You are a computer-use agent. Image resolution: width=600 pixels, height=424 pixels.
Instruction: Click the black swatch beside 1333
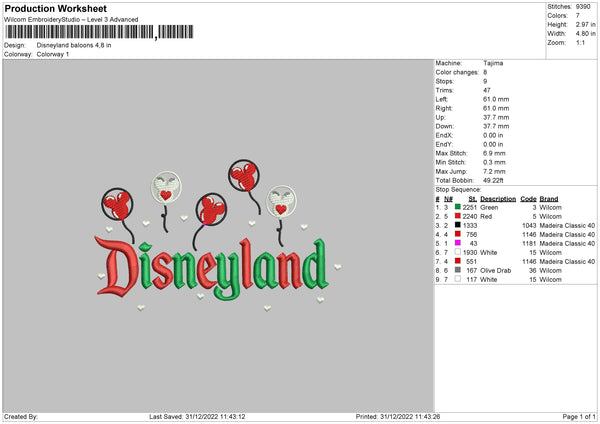pyautogui.click(x=458, y=225)
